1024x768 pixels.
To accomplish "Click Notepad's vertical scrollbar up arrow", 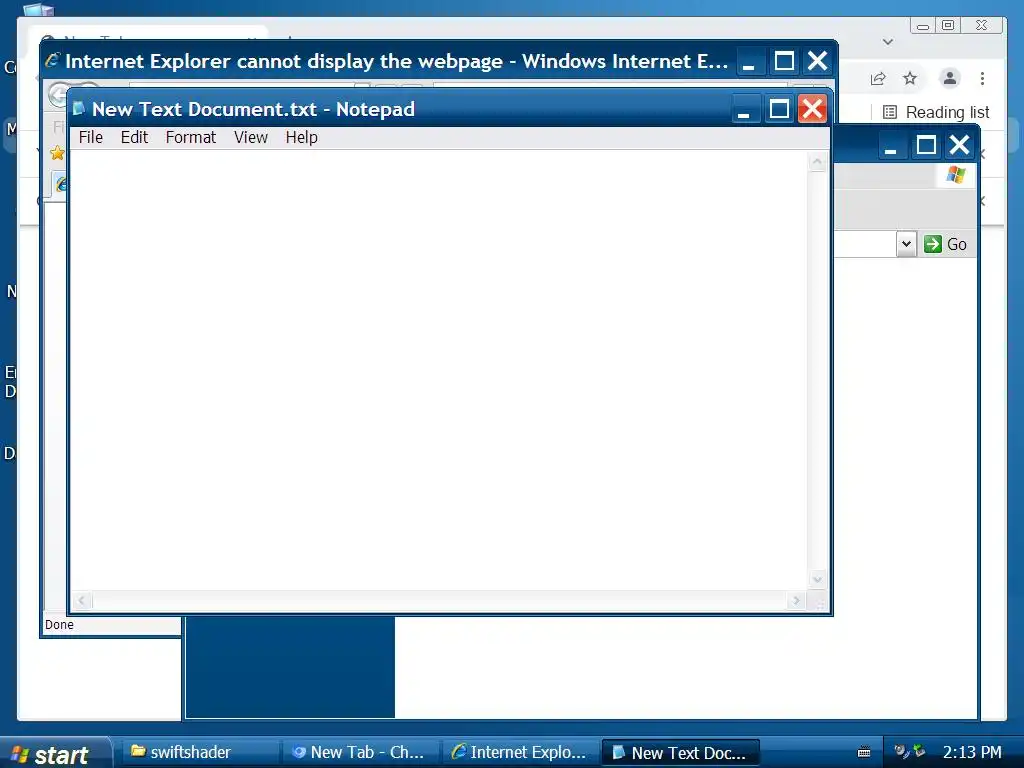I will pos(817,161).
